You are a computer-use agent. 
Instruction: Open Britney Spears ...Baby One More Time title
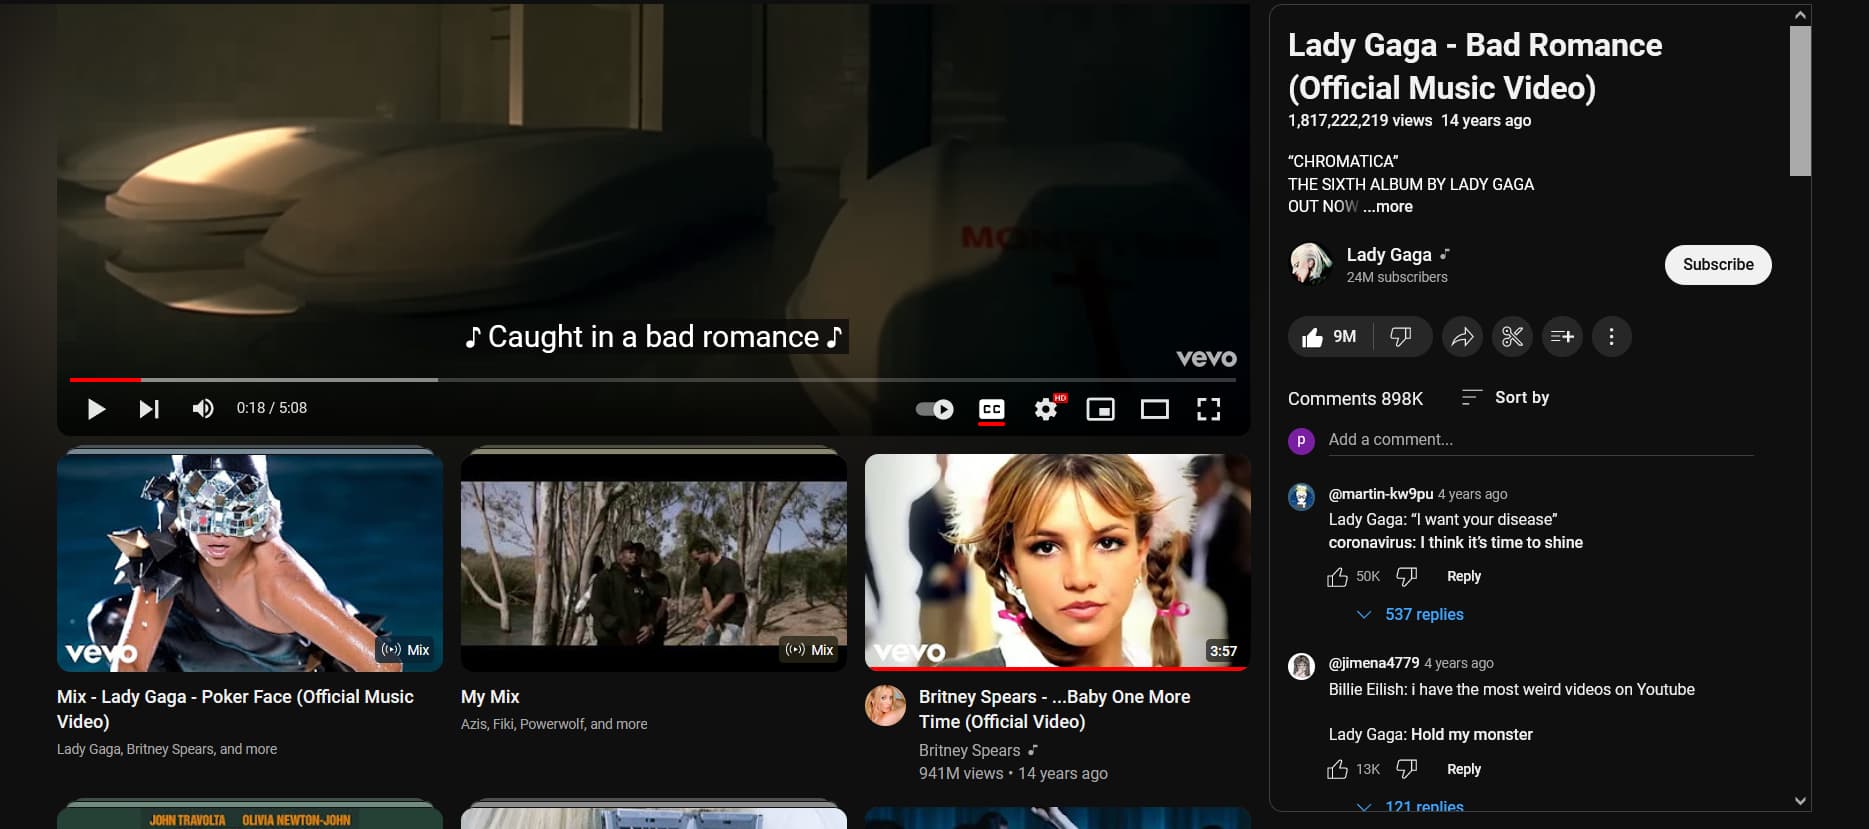click(x=1054, y=709)
